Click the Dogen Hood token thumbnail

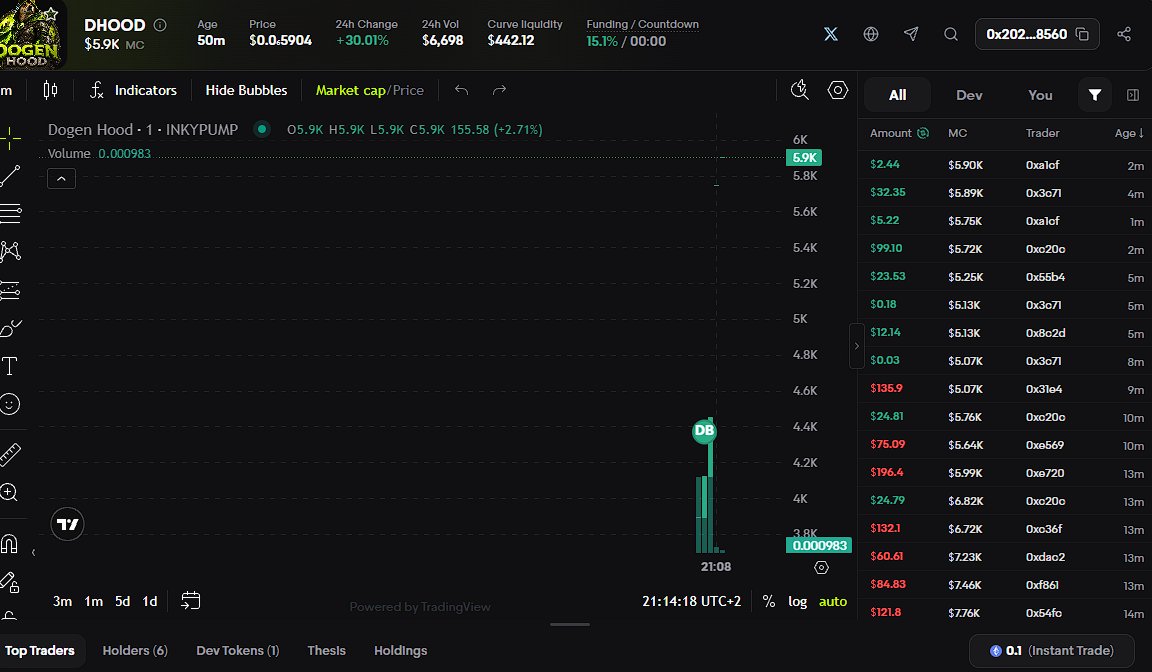pos(31,35)
